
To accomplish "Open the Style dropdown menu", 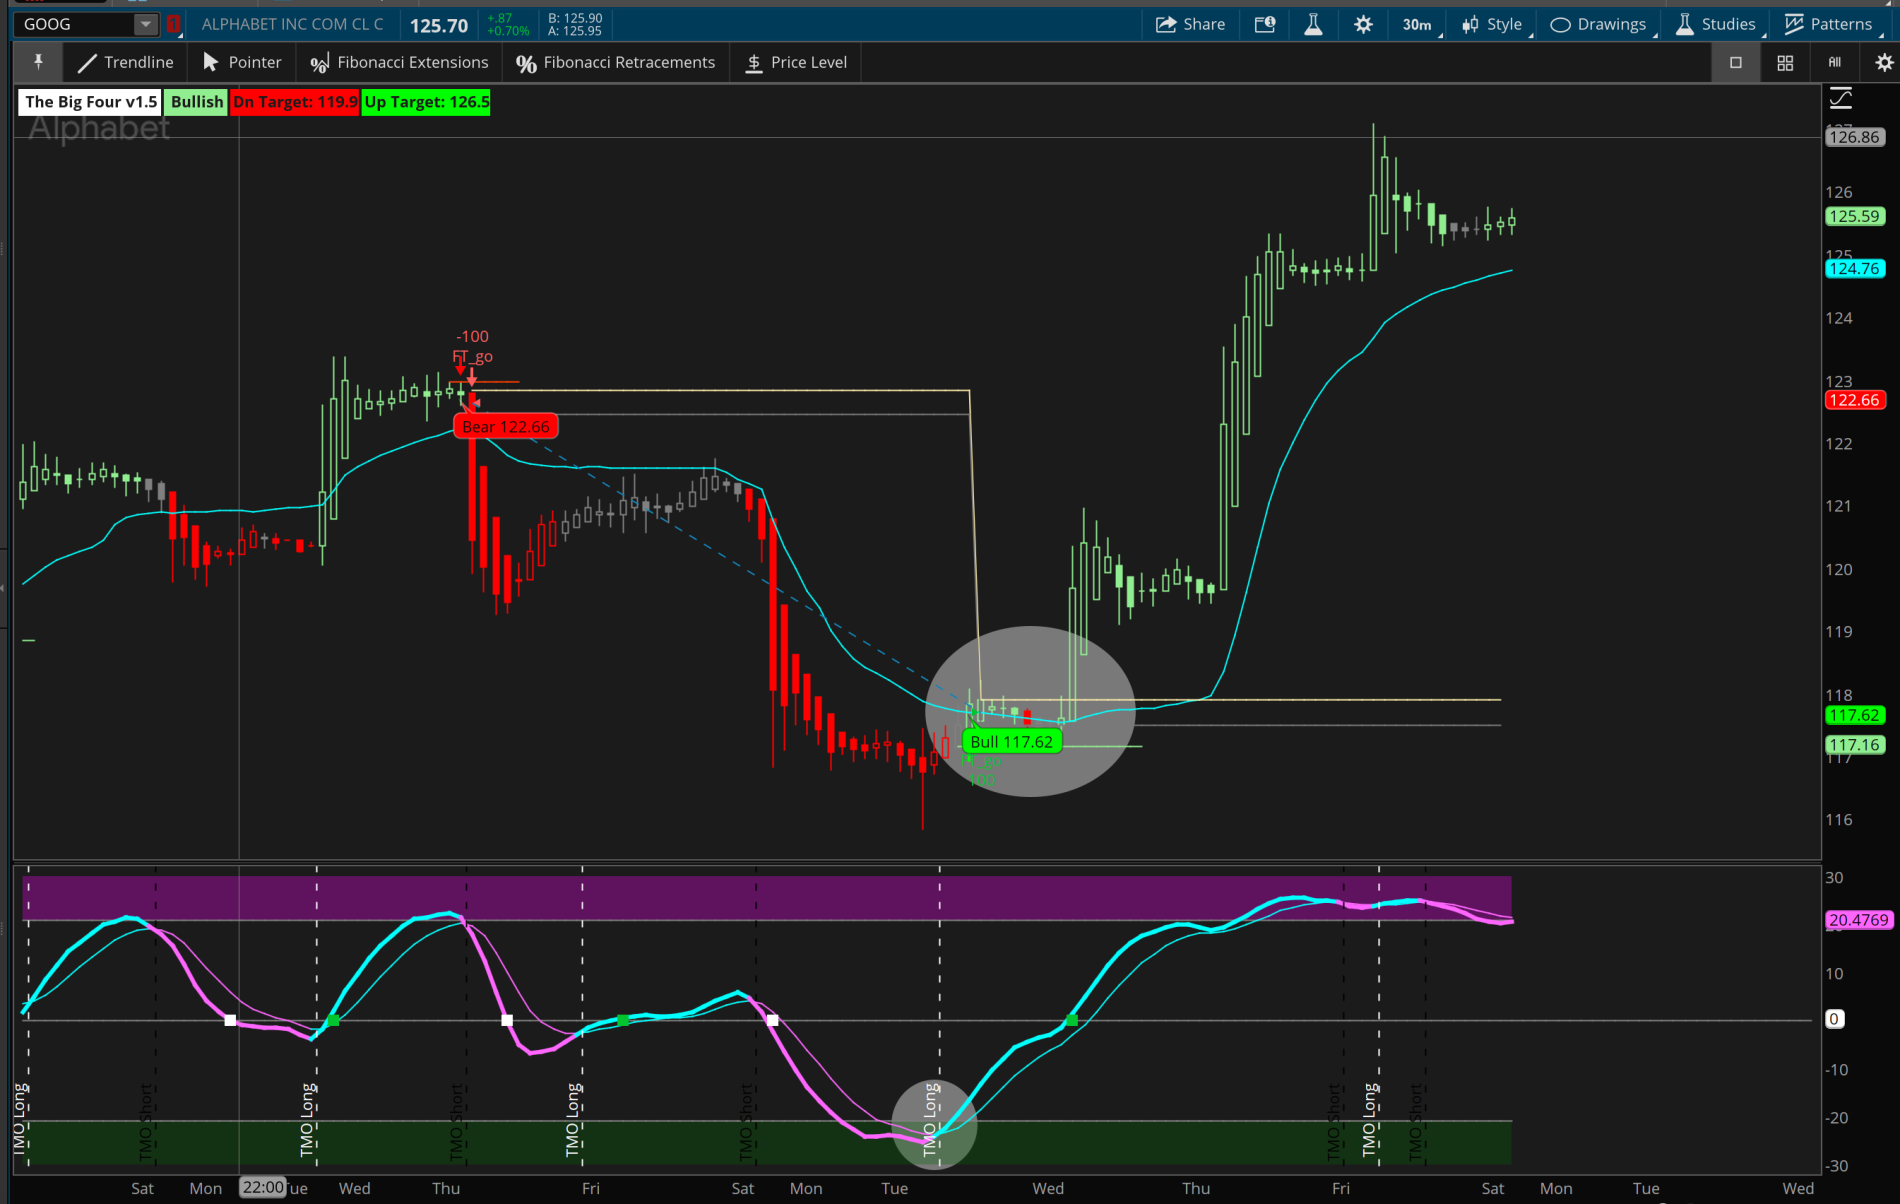I will click(x=1492, y=24).
